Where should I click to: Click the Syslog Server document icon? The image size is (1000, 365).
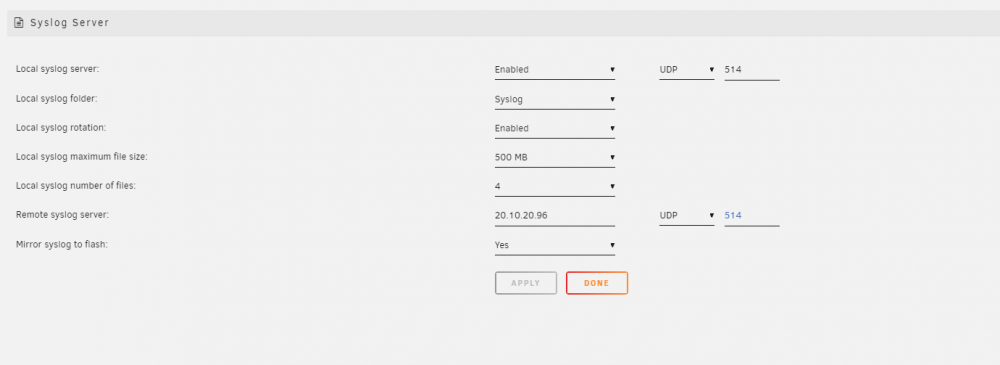[x=19, y=23]
